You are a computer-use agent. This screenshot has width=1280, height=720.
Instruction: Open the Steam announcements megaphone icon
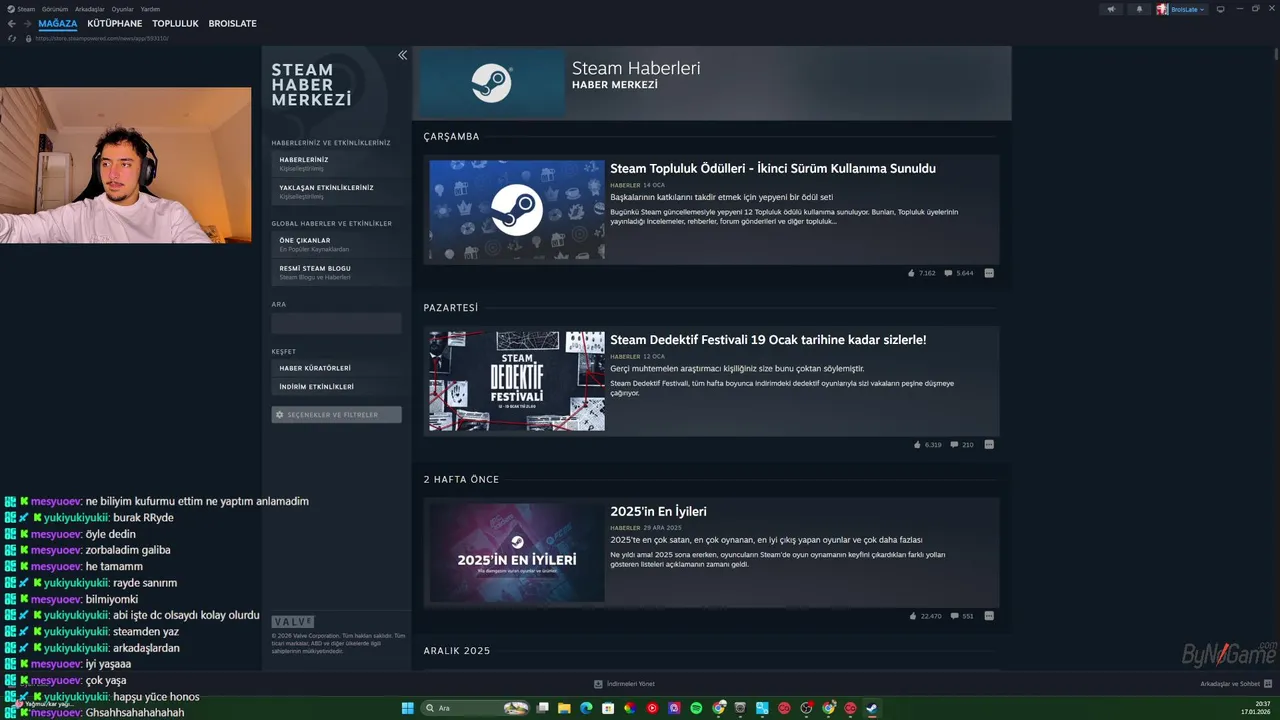(1111, 9)
